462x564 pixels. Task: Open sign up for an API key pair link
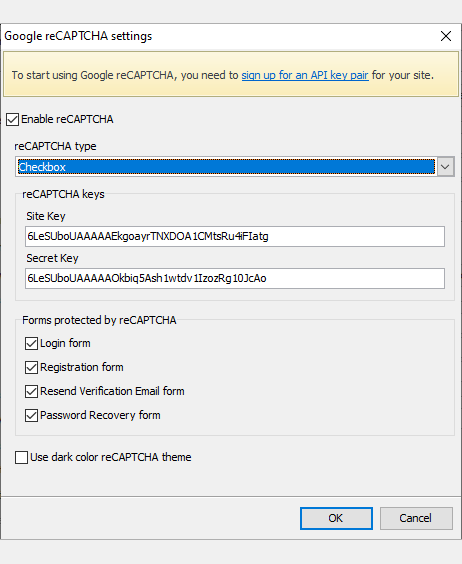(x=305, y=75)
